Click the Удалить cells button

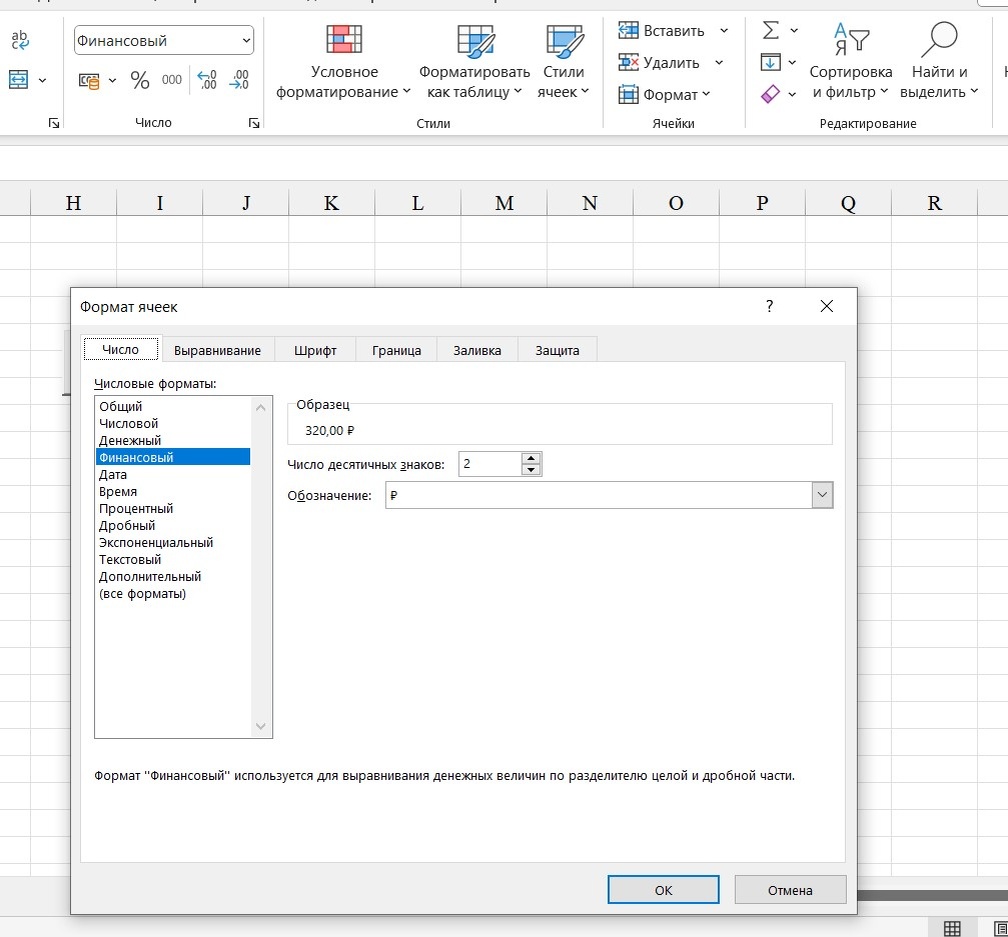click(x=658, y=62)
